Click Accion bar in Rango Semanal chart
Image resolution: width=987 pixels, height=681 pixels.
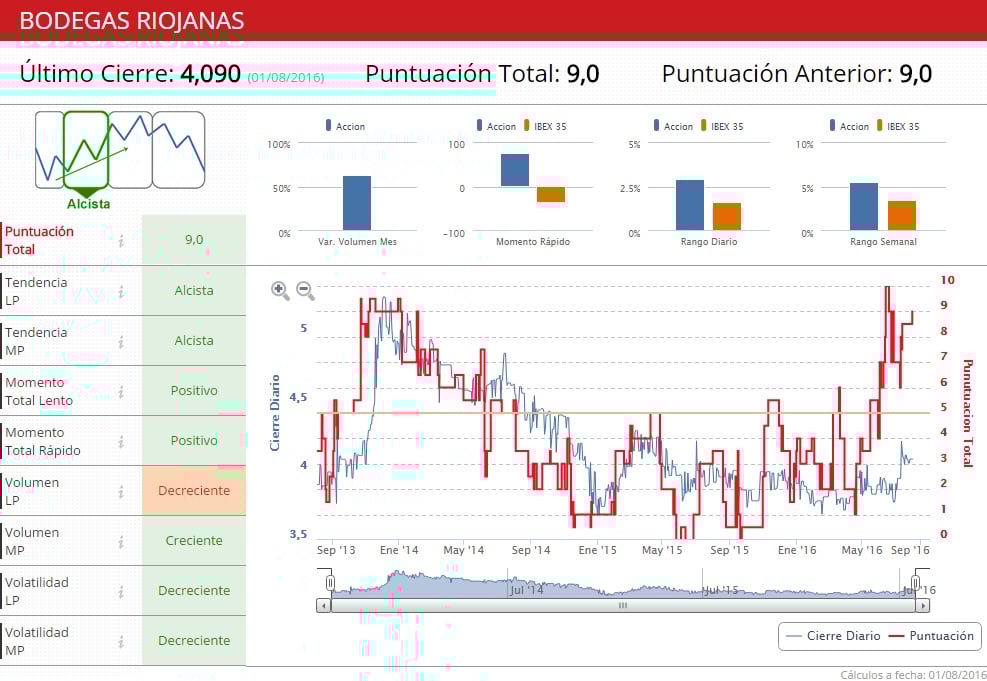[864, 206]
